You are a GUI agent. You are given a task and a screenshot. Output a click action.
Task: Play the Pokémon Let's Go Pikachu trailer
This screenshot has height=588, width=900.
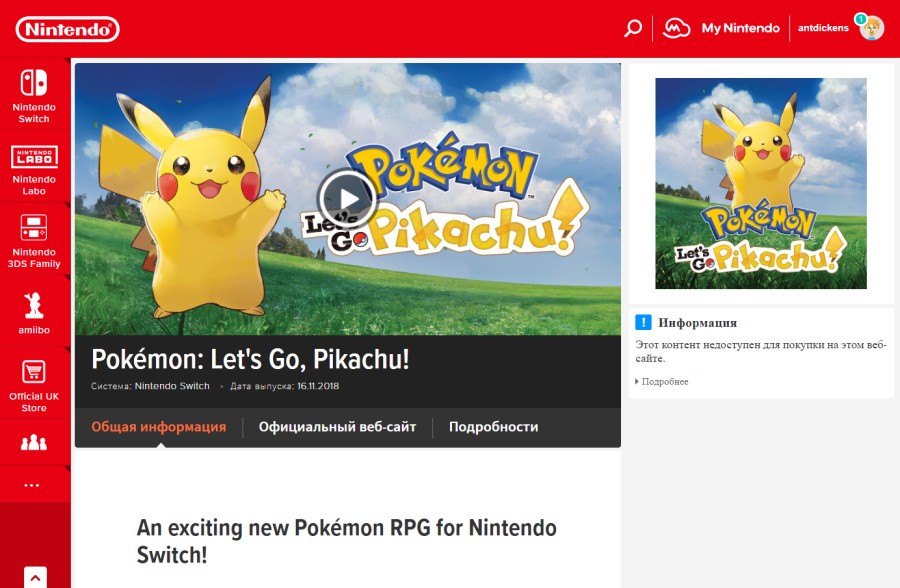[347, 199]
